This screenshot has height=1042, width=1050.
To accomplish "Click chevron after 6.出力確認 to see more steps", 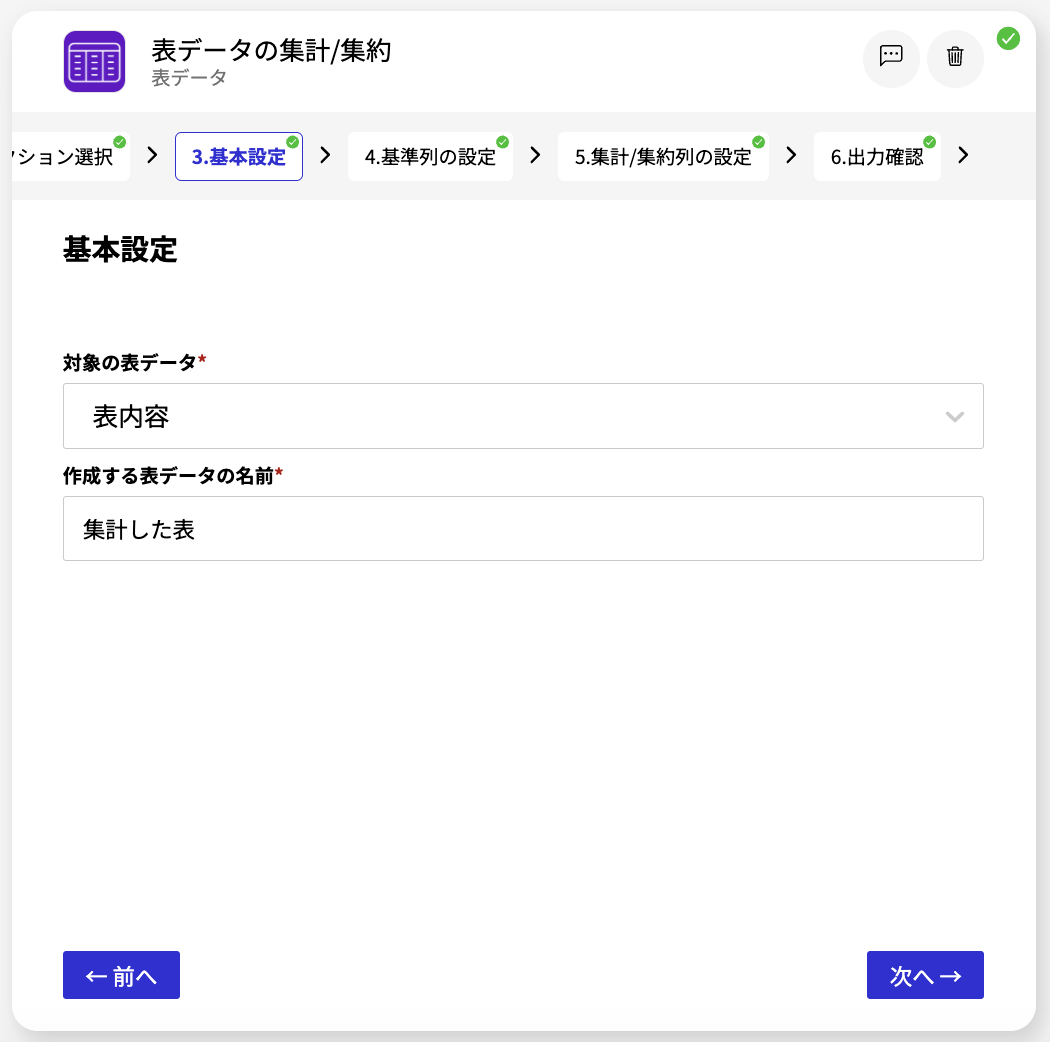I will pyautogui.click(x=964, y=155).
